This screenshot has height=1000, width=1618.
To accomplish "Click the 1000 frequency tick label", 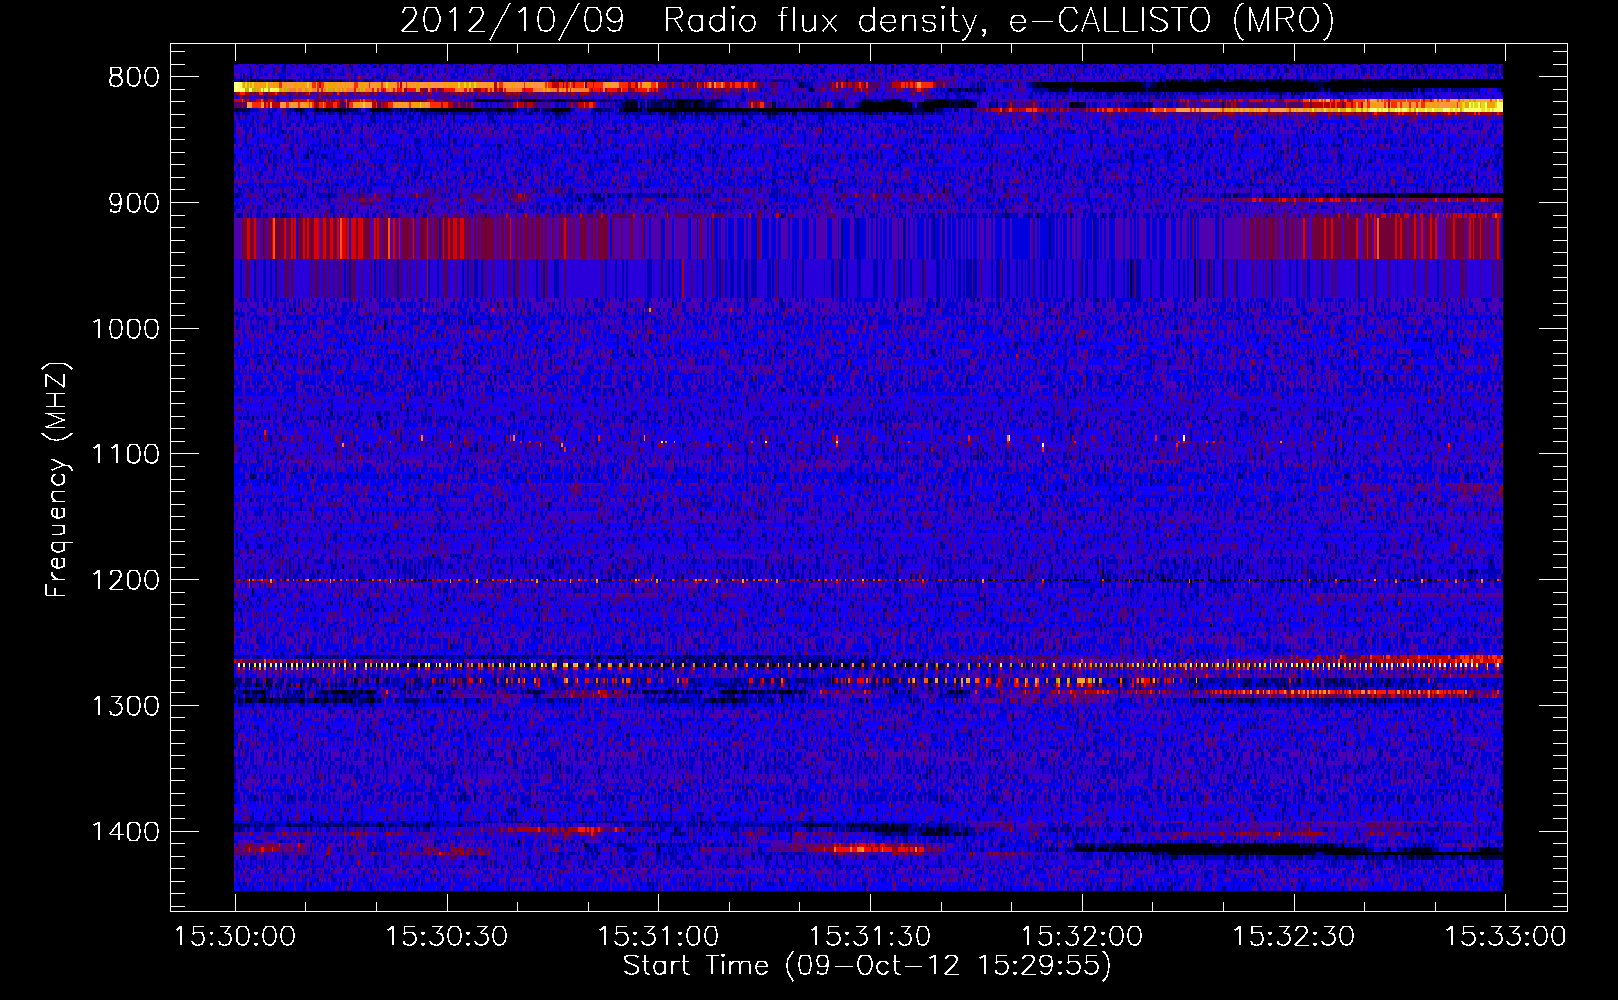I will coord(125,329).
